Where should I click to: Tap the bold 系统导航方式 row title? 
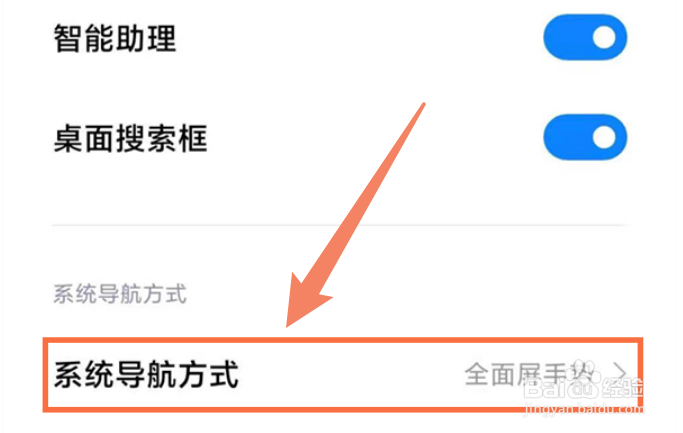click(146, 374)
